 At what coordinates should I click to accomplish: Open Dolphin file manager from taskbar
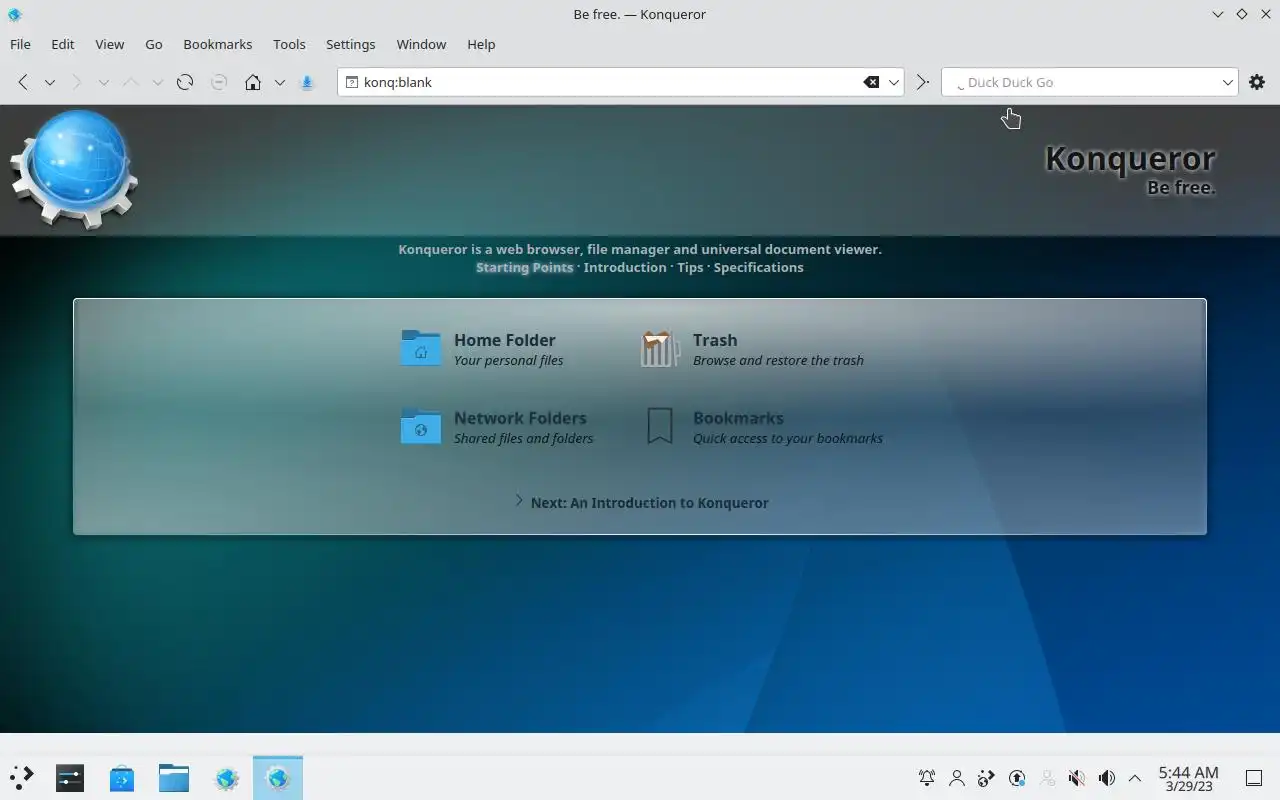[174, 777]
